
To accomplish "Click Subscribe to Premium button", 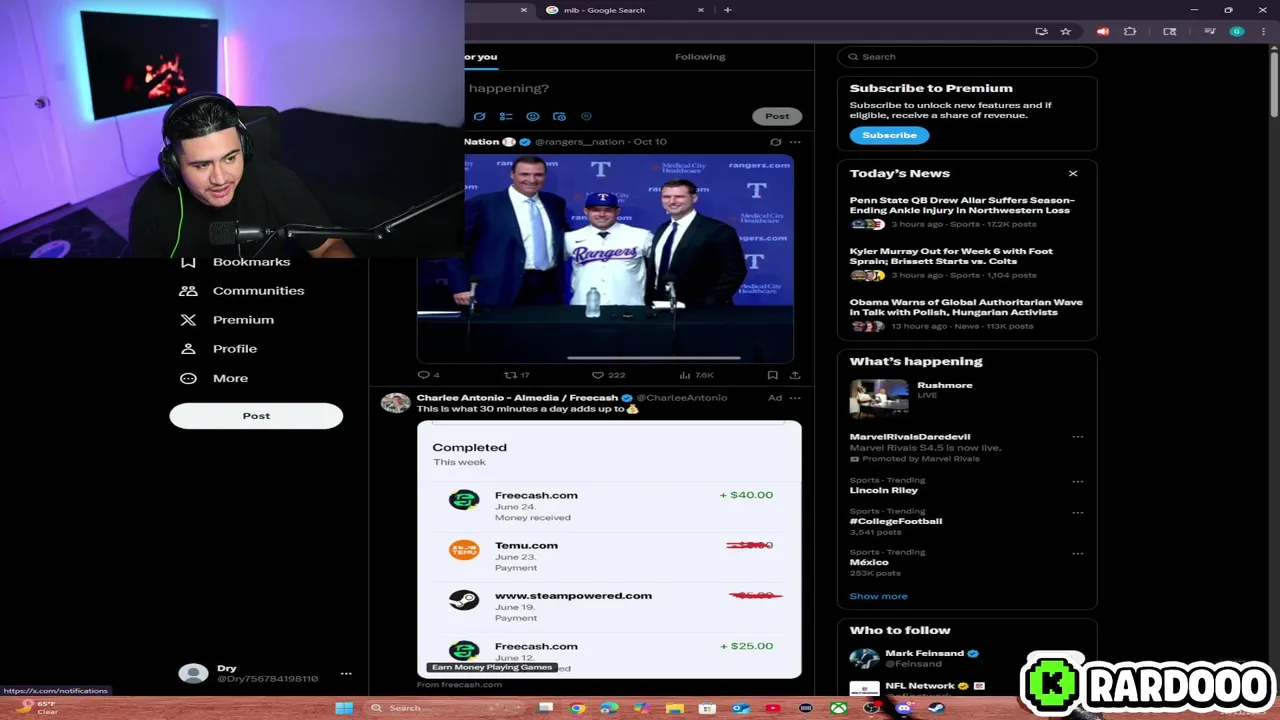I will [889, 135].
